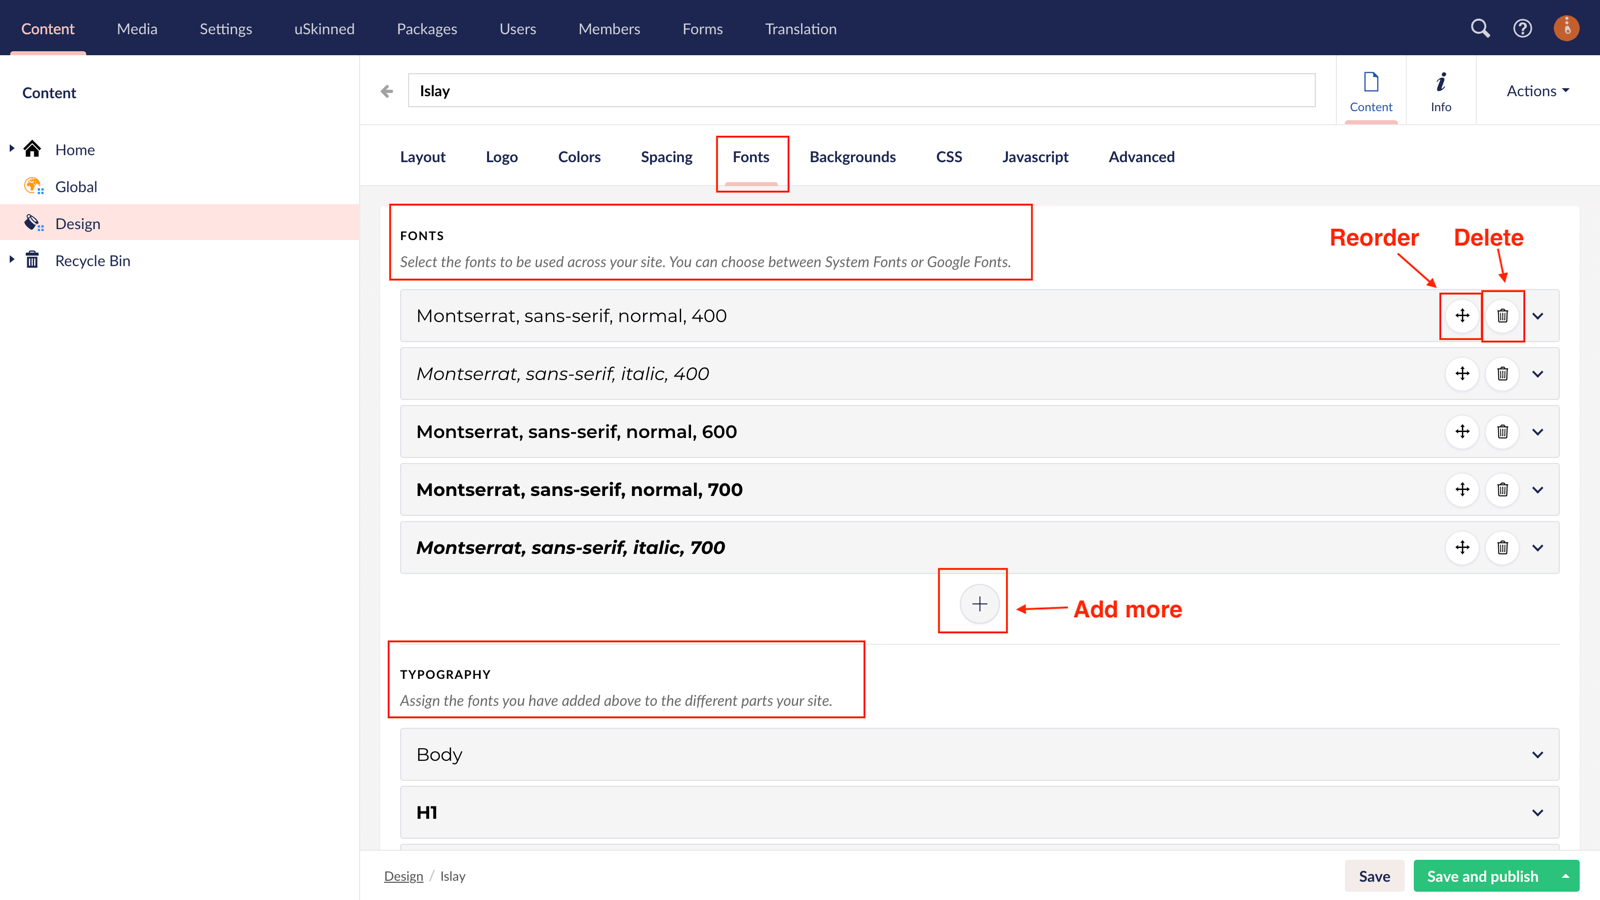Open the help question mark icon
The image size is (1600, 900).
pyautogui.click(x=1522, y=28)
